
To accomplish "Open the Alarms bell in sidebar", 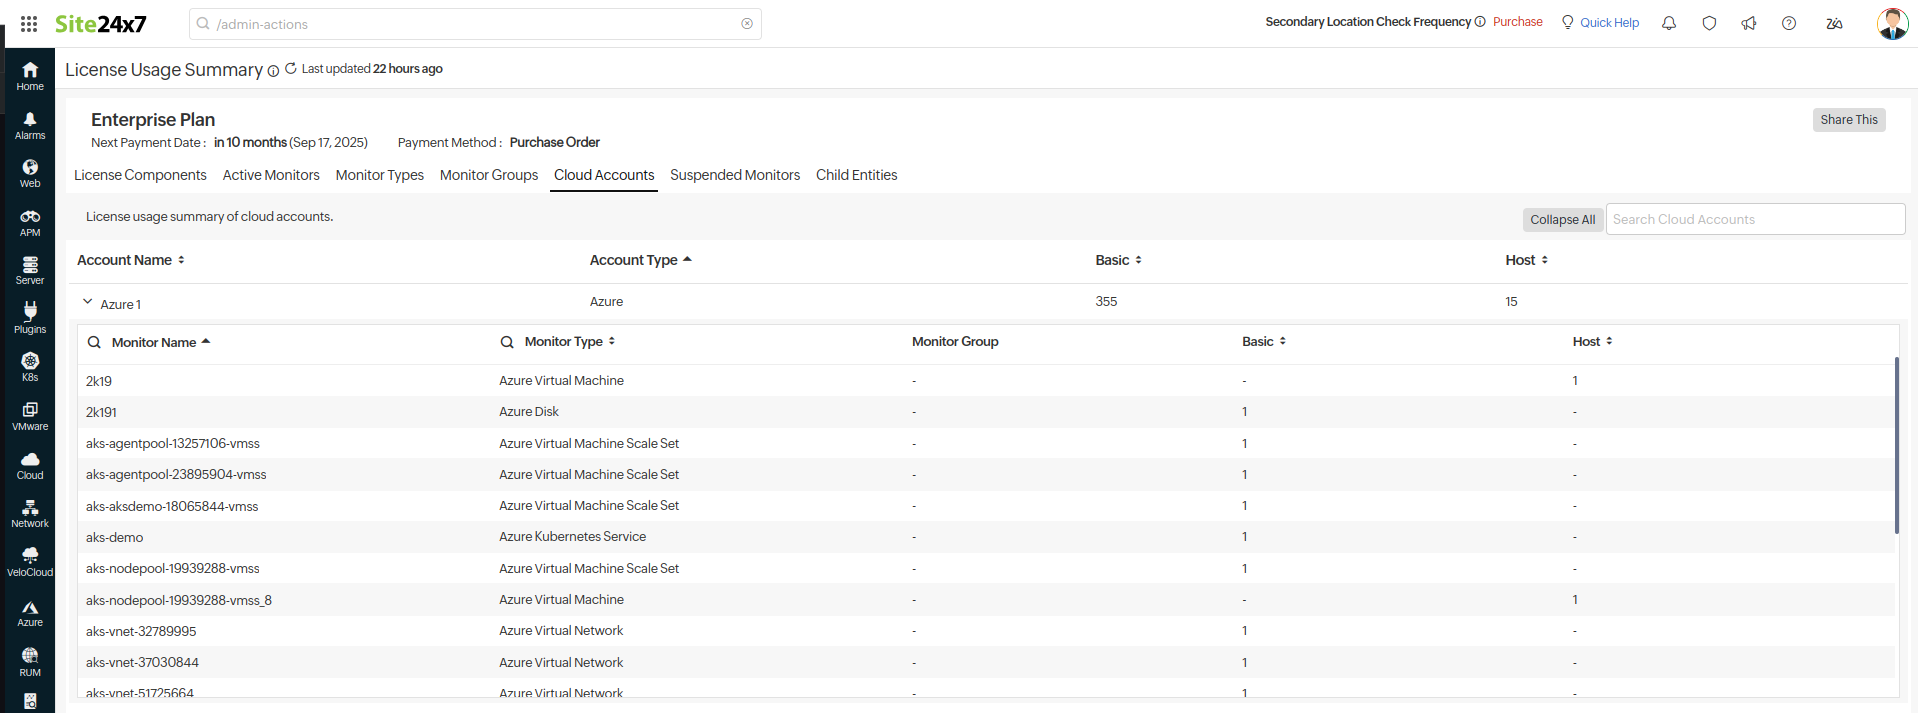I will click(x=30, y=125).
